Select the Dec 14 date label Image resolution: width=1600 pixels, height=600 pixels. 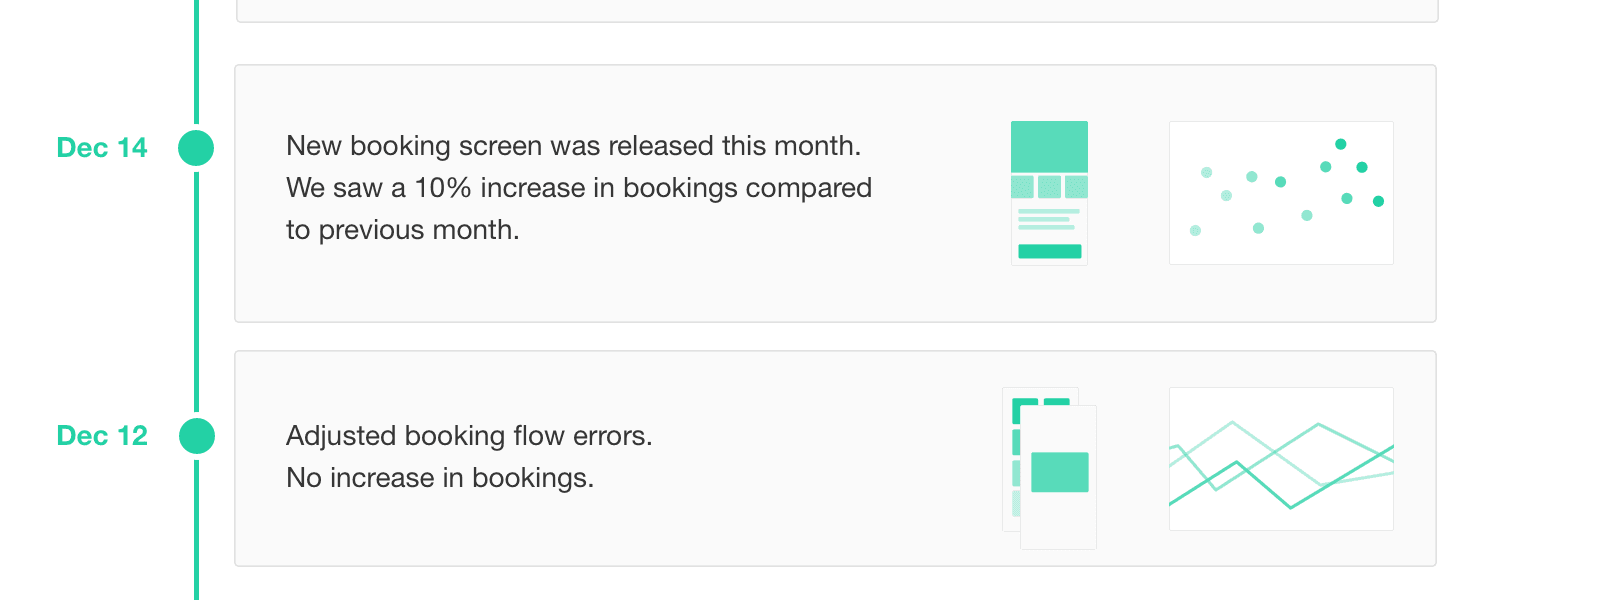point(102,147)
